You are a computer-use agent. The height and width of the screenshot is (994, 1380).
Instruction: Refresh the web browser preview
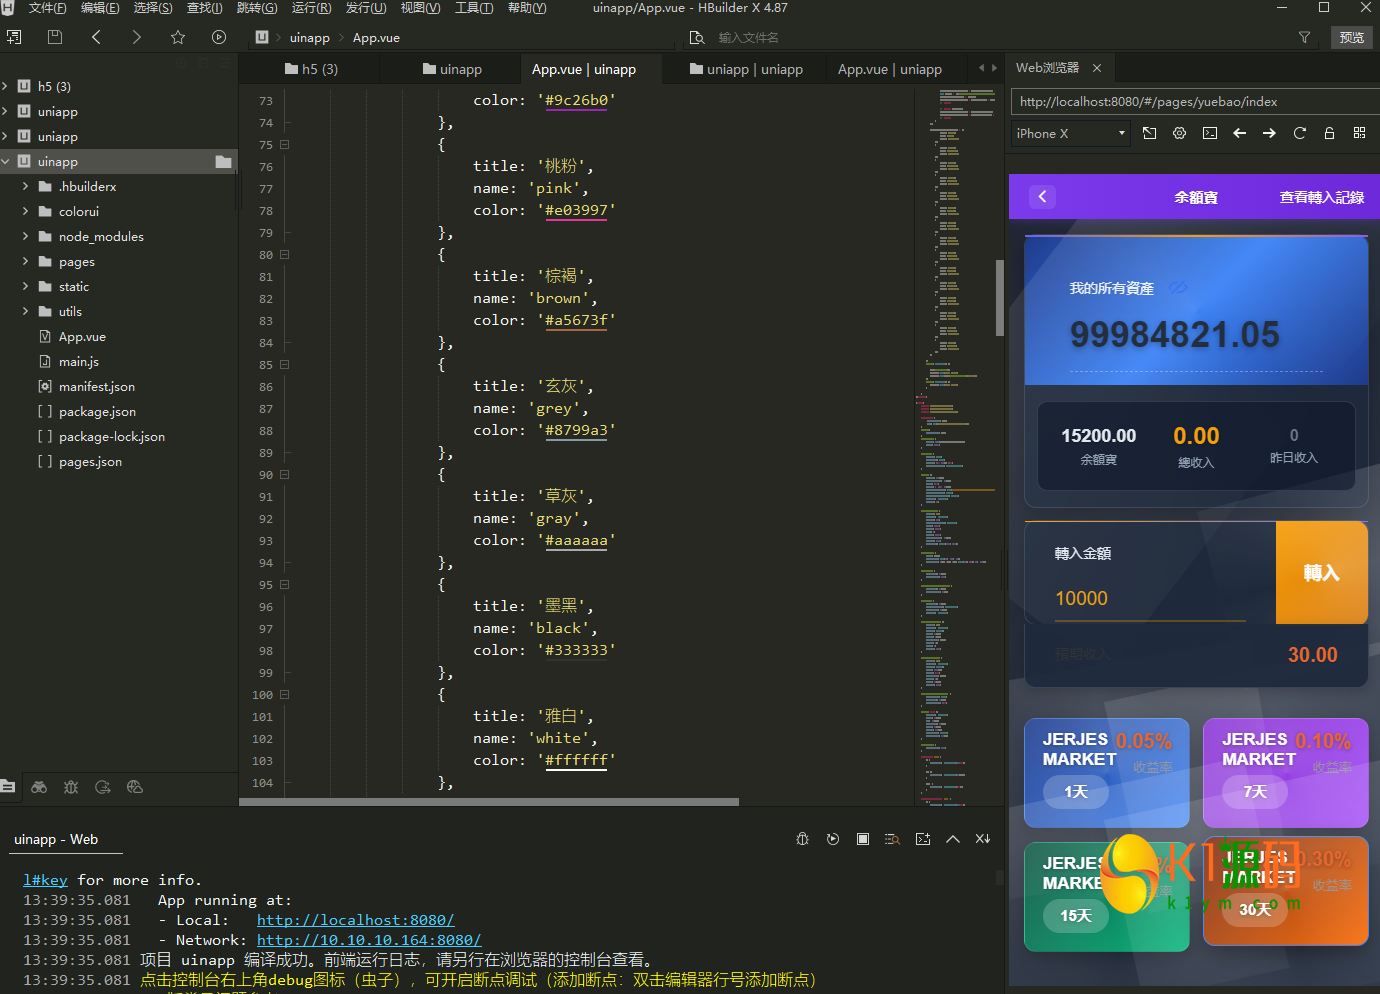[1299, 133]
